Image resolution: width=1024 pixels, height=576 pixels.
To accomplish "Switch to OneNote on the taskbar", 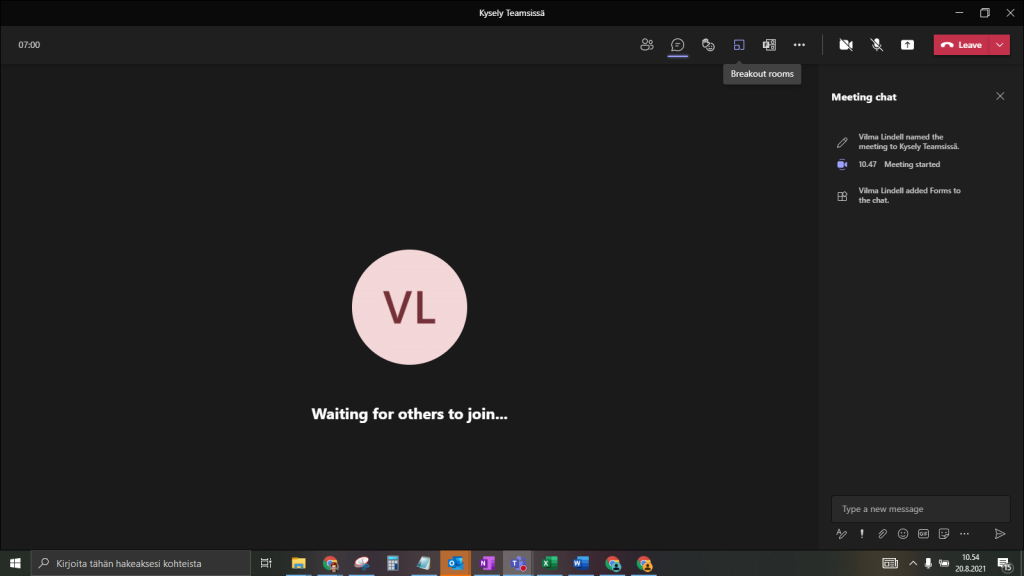I will [x=487, y=563].
